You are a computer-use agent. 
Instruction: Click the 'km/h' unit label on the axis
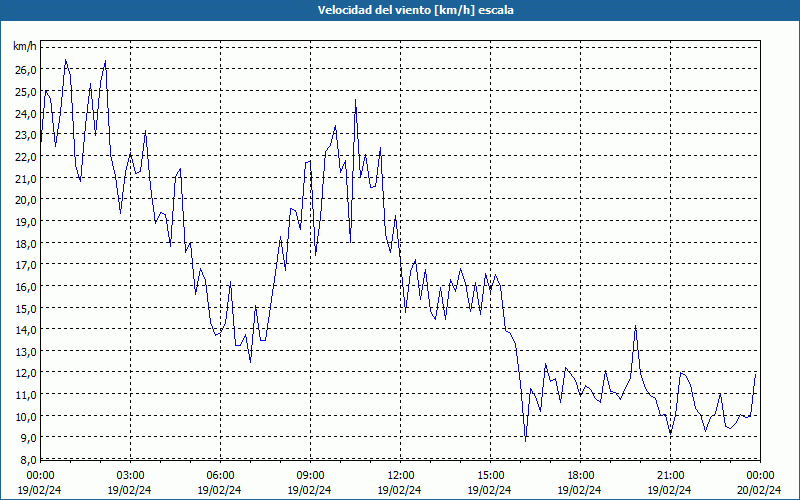tap(25, 47)
